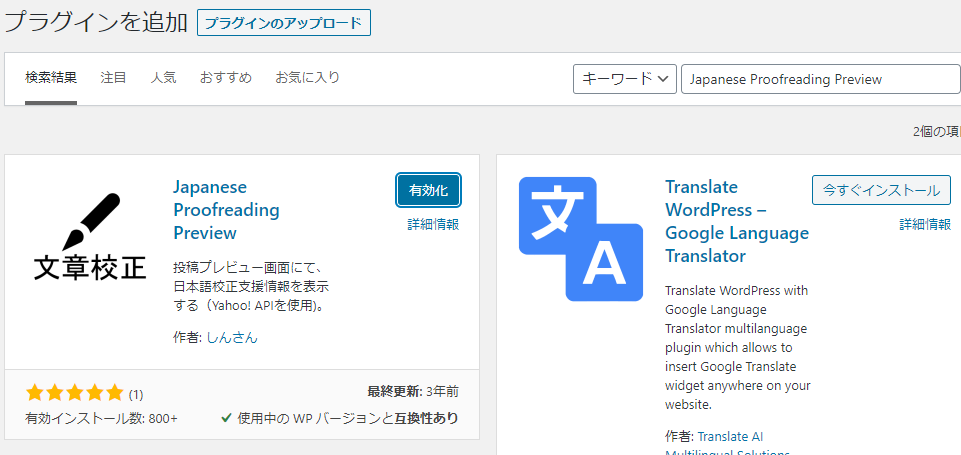Click the rating count (1)
Viewport: 961px width, 455px height.
pos(136,394)
